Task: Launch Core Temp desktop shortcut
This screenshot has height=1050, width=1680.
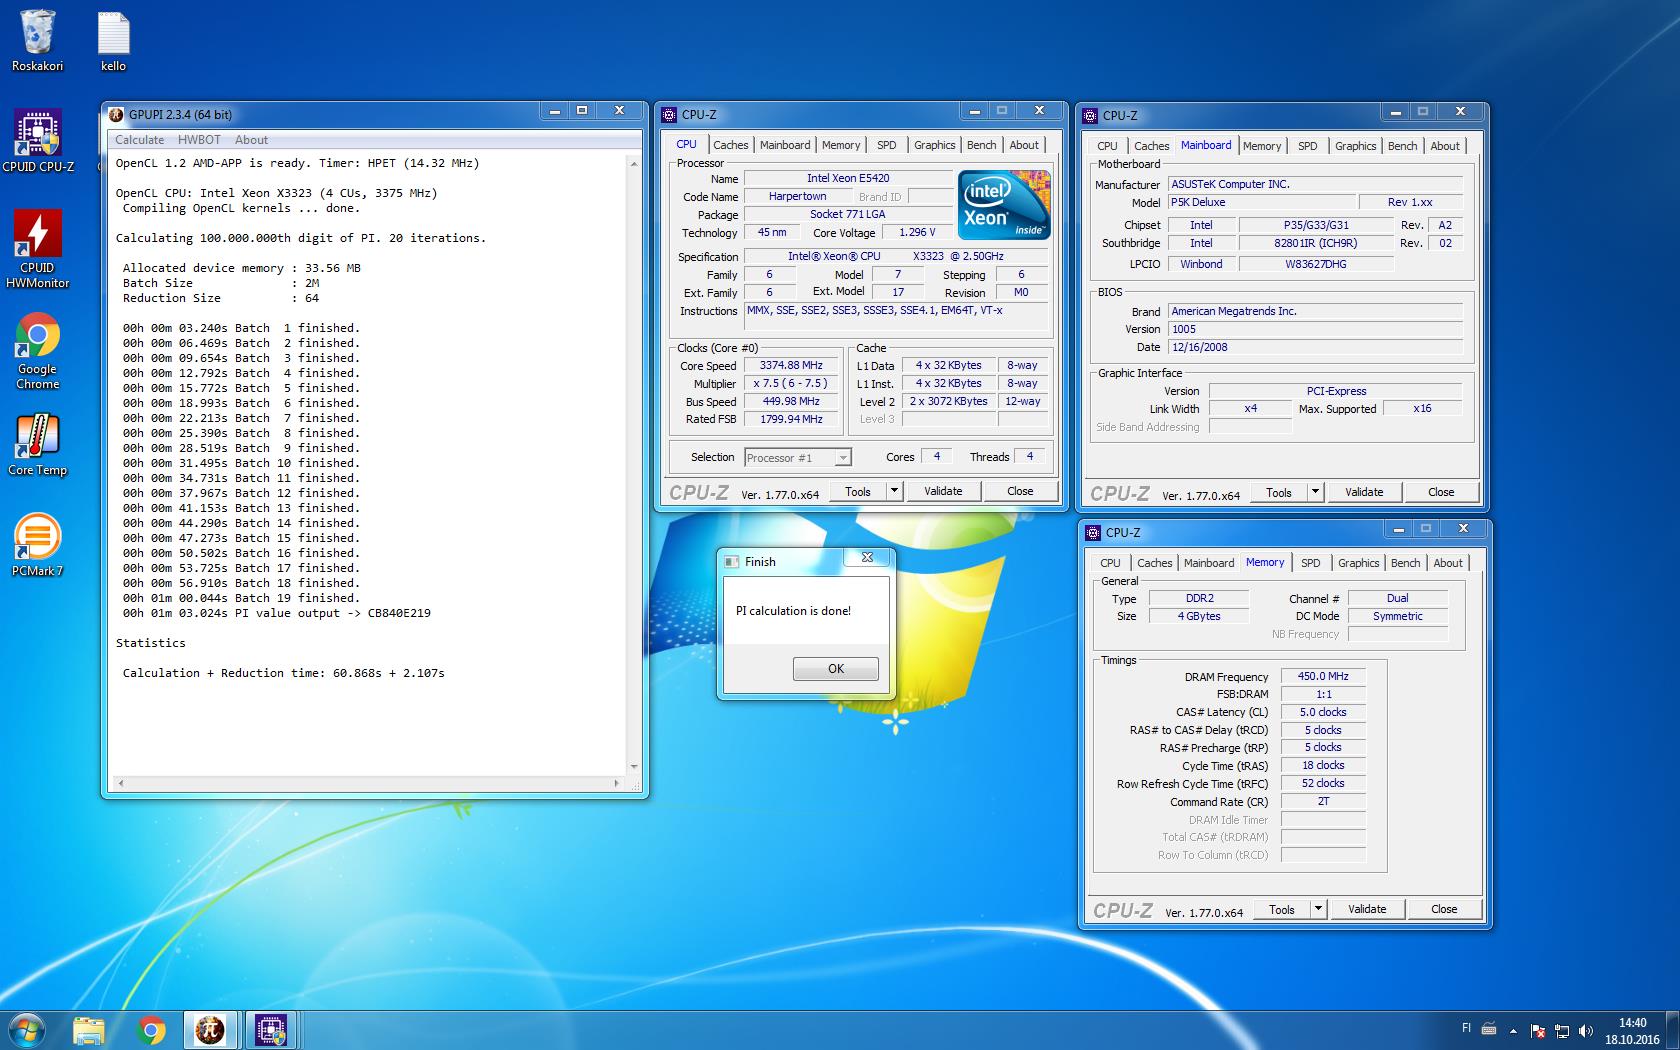Action: coord(38,445)
